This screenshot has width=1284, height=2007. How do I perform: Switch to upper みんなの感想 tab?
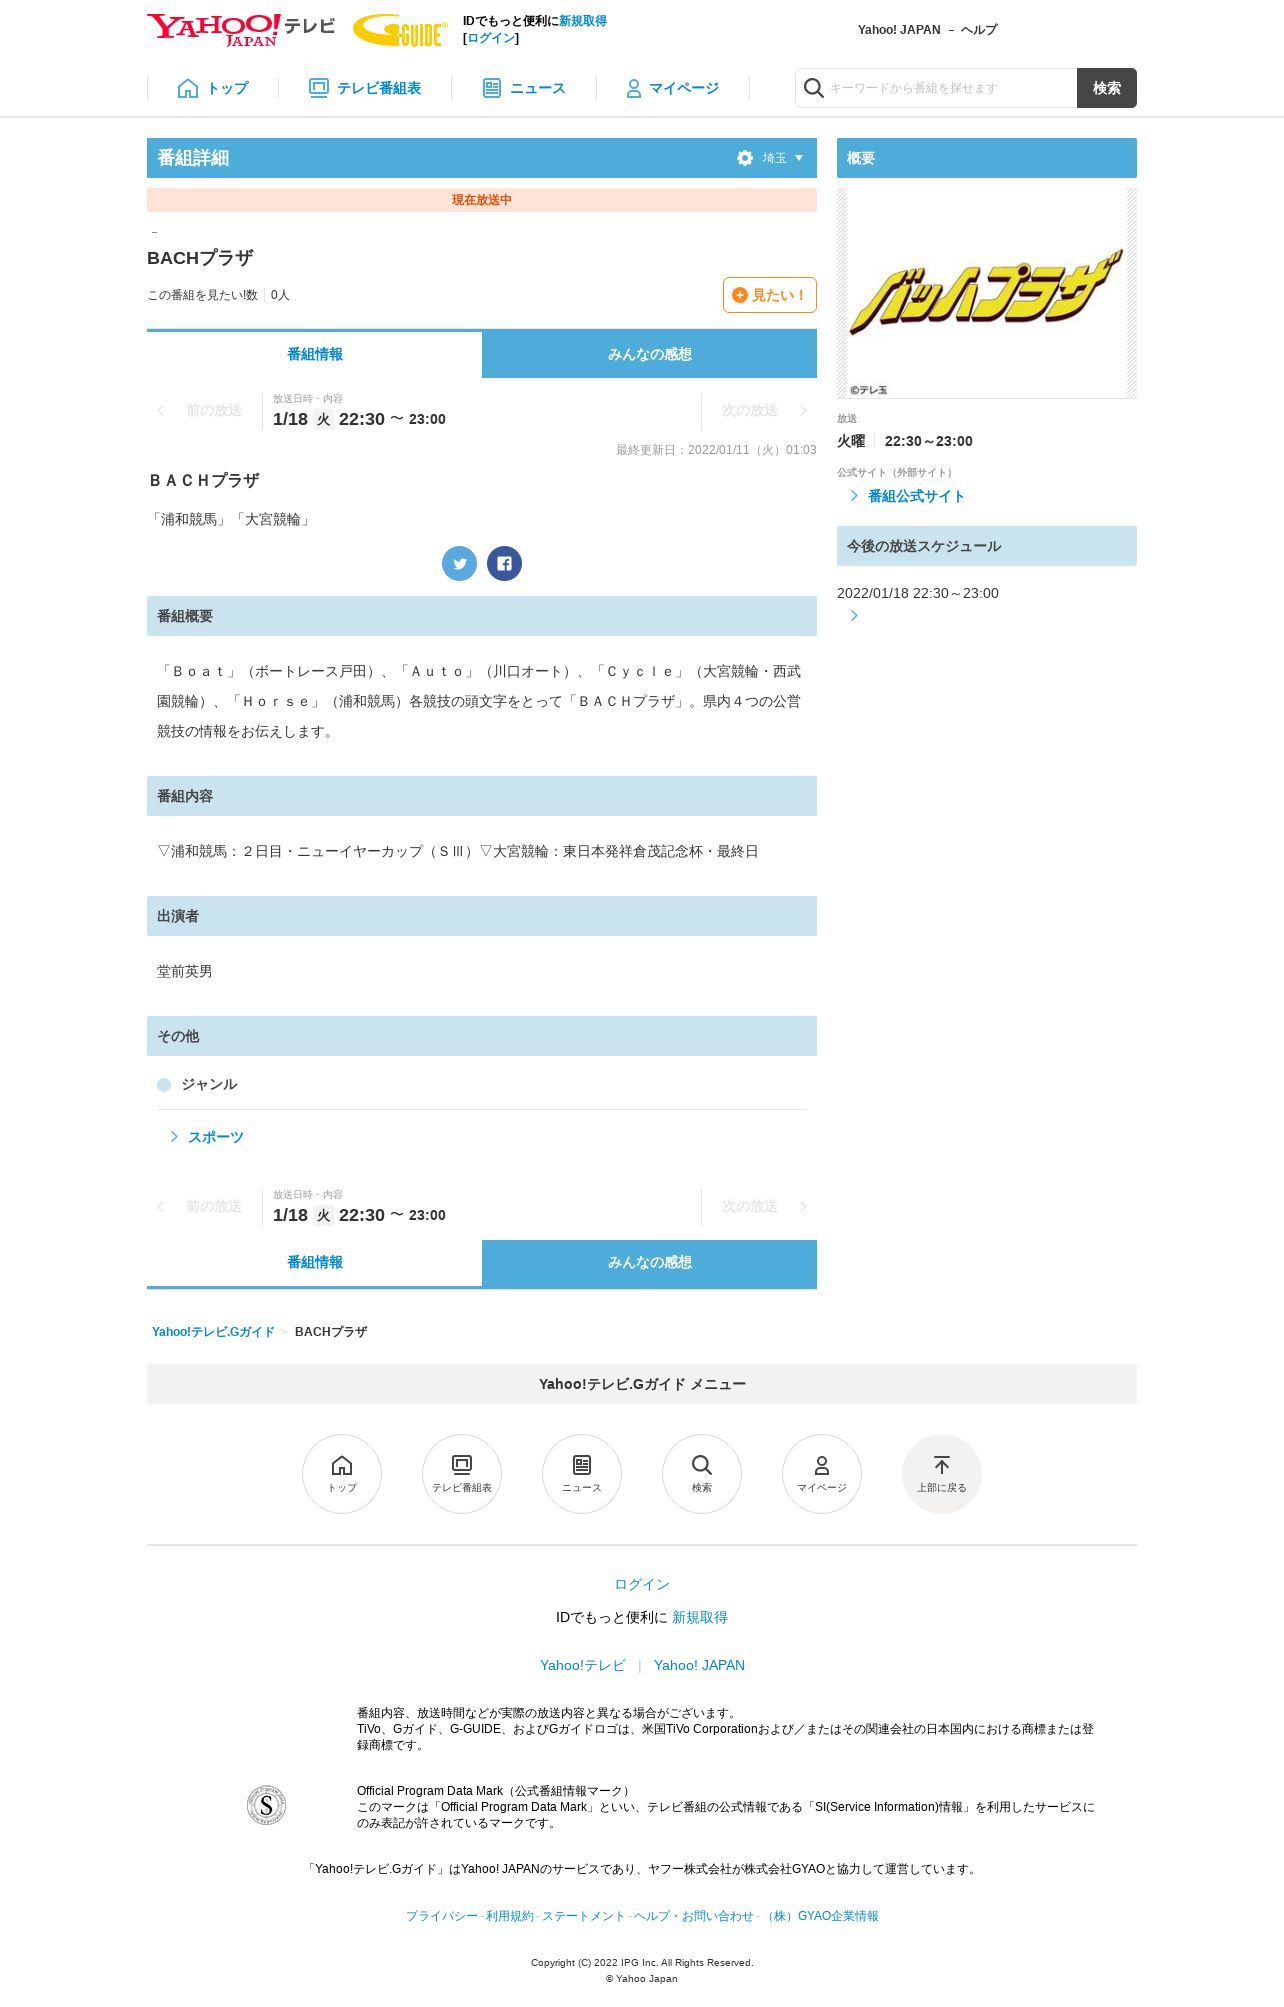(650, 354)
